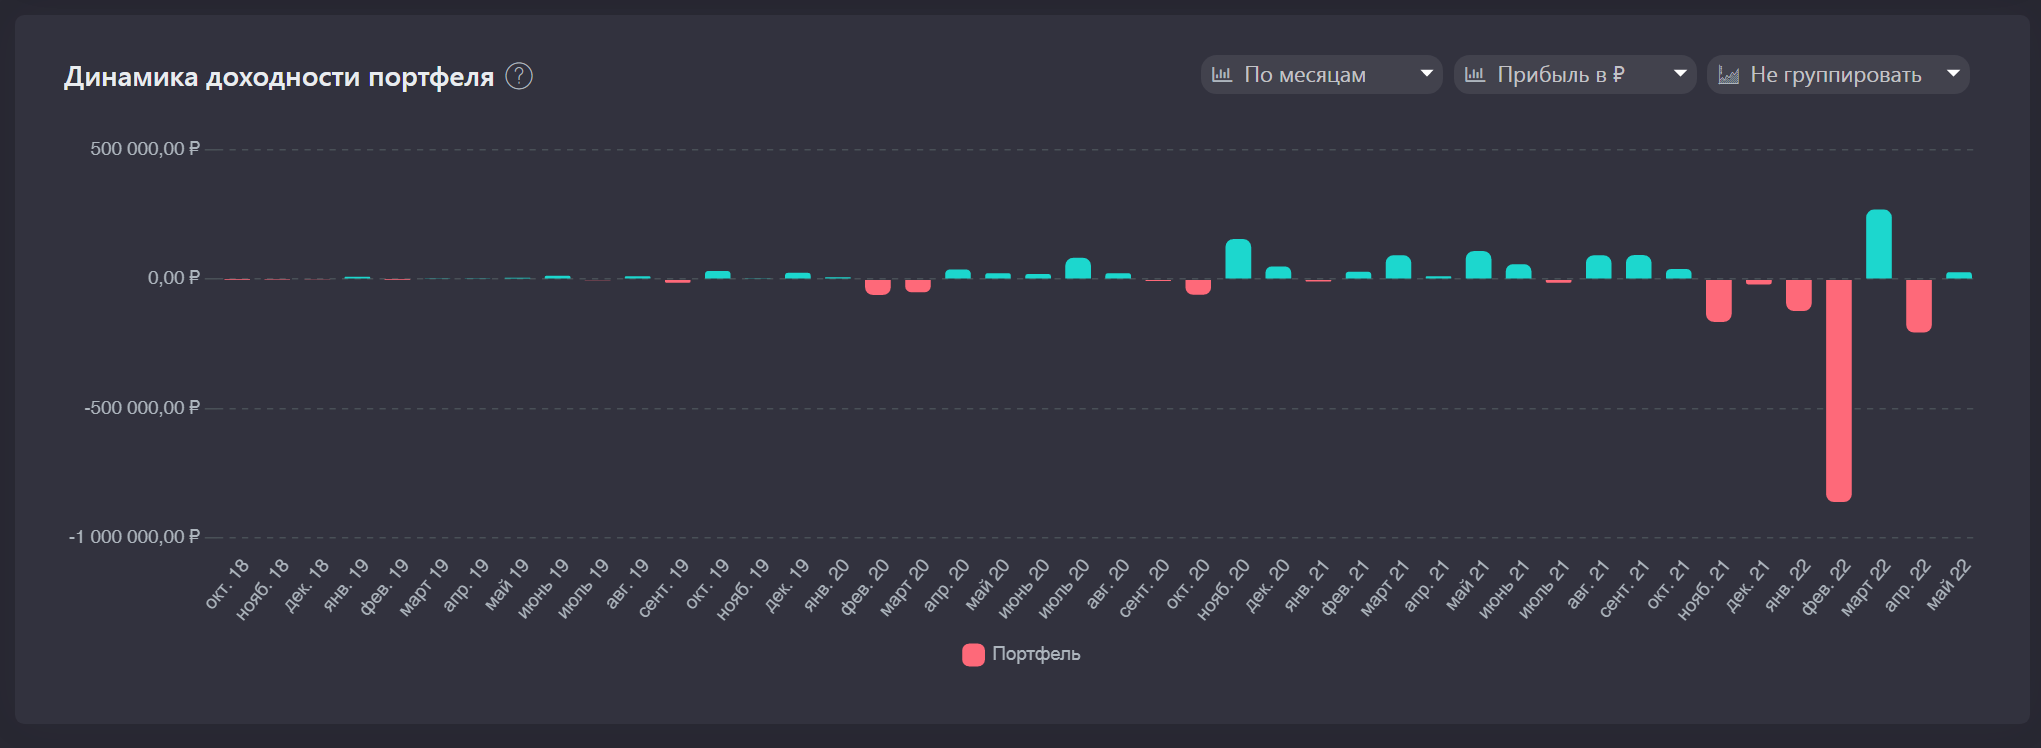2041x748 pixels.
Task: Click the chart icon in 'Прибыль в ₽'
Action: 1475,74
